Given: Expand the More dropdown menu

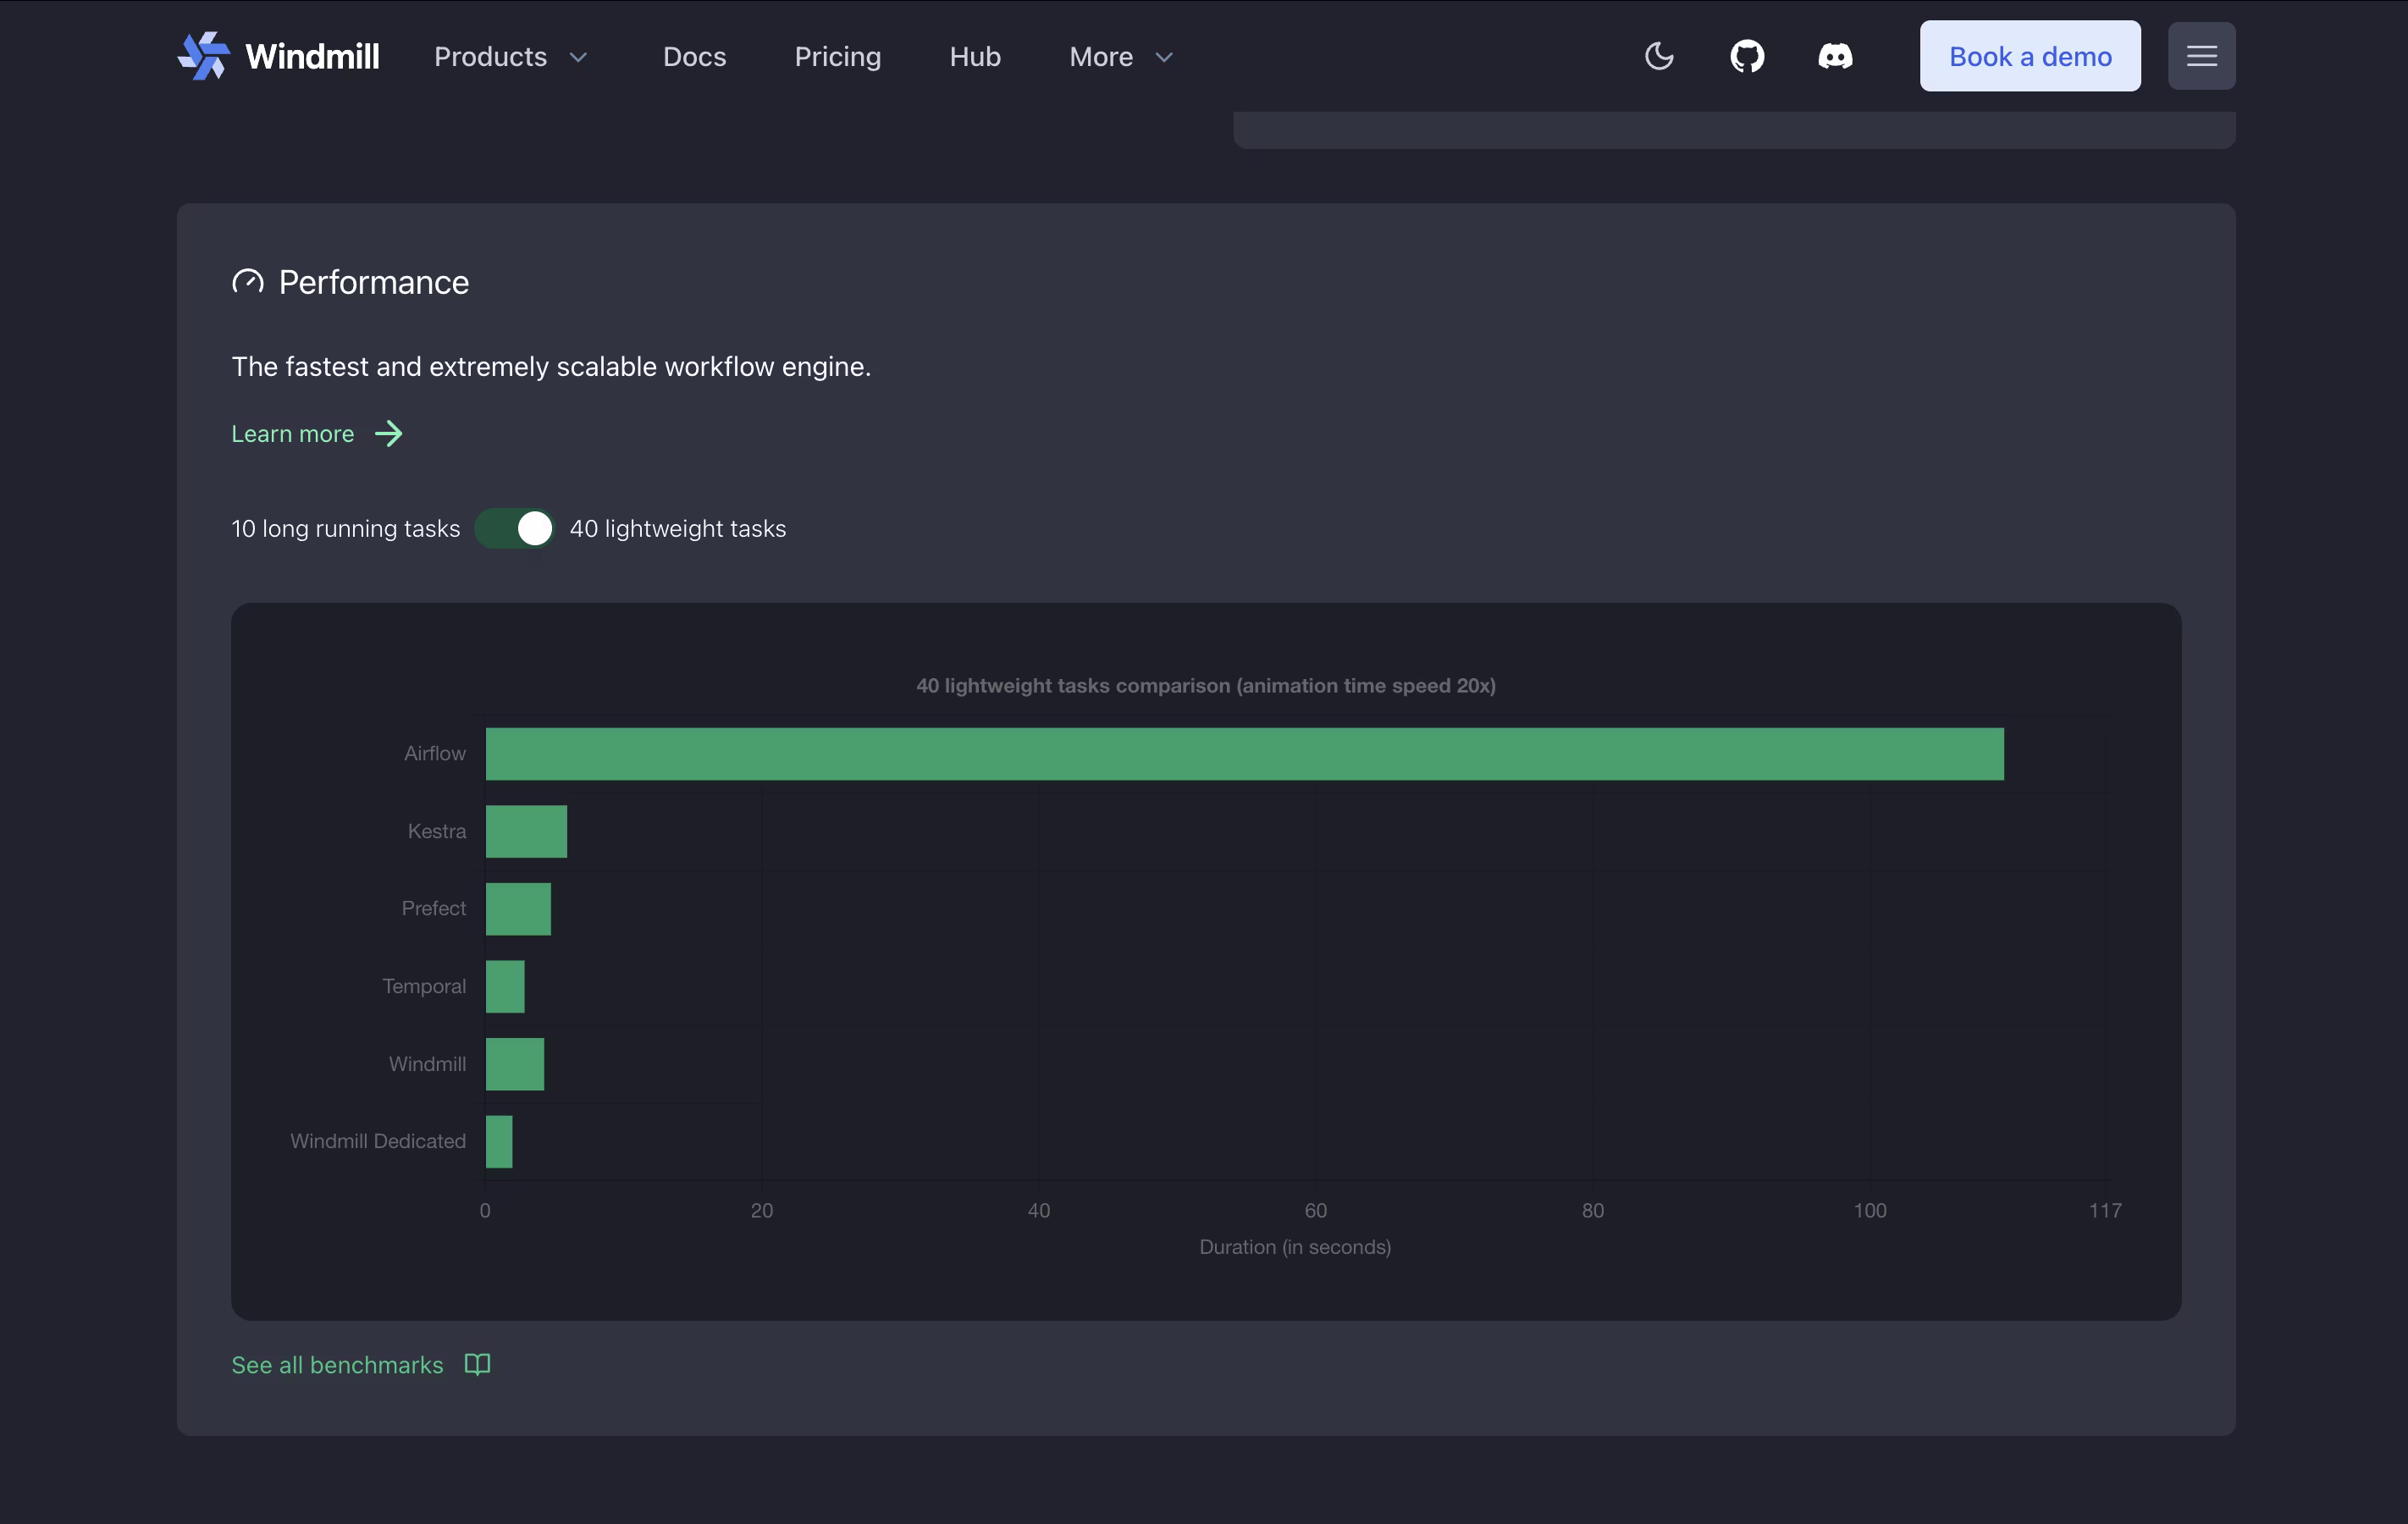Looking at the screenshot, I should pos(1121,57).
